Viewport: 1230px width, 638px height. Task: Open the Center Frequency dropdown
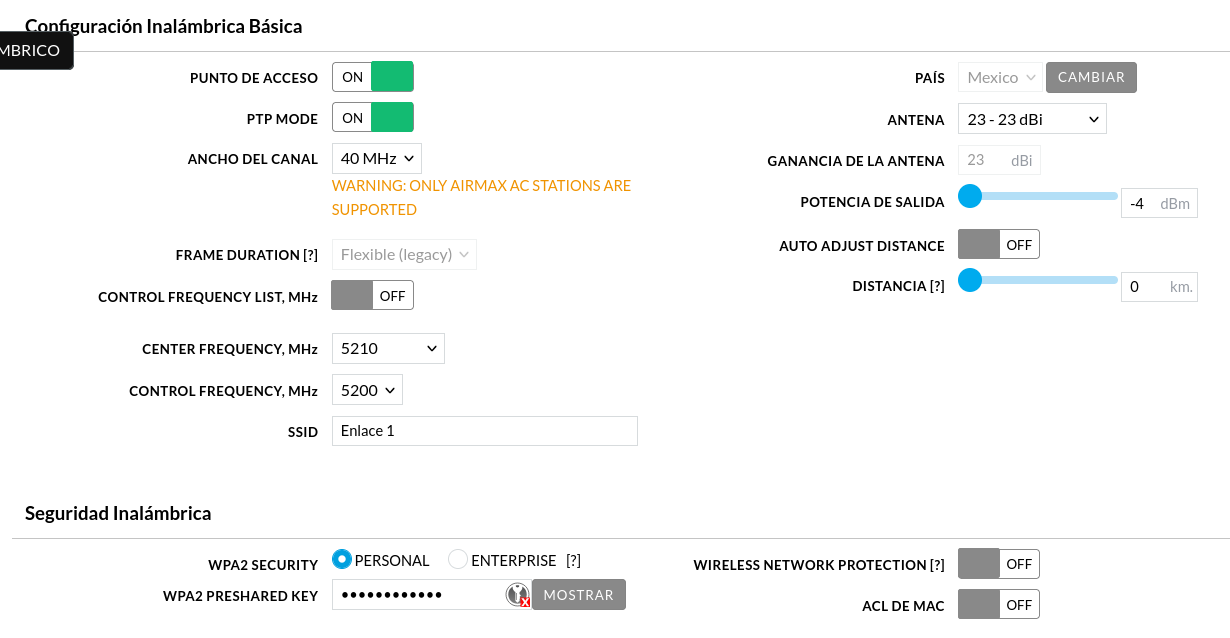388,348
